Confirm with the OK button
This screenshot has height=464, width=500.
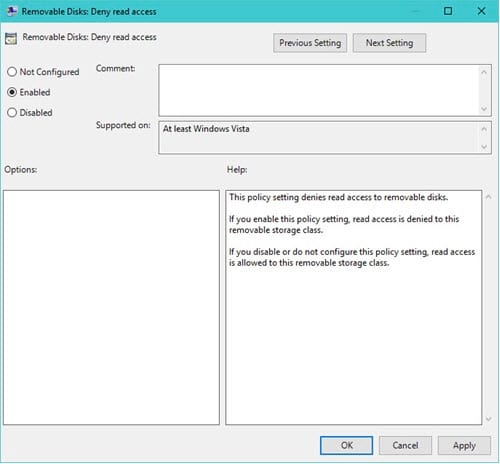tap(346, 445)
